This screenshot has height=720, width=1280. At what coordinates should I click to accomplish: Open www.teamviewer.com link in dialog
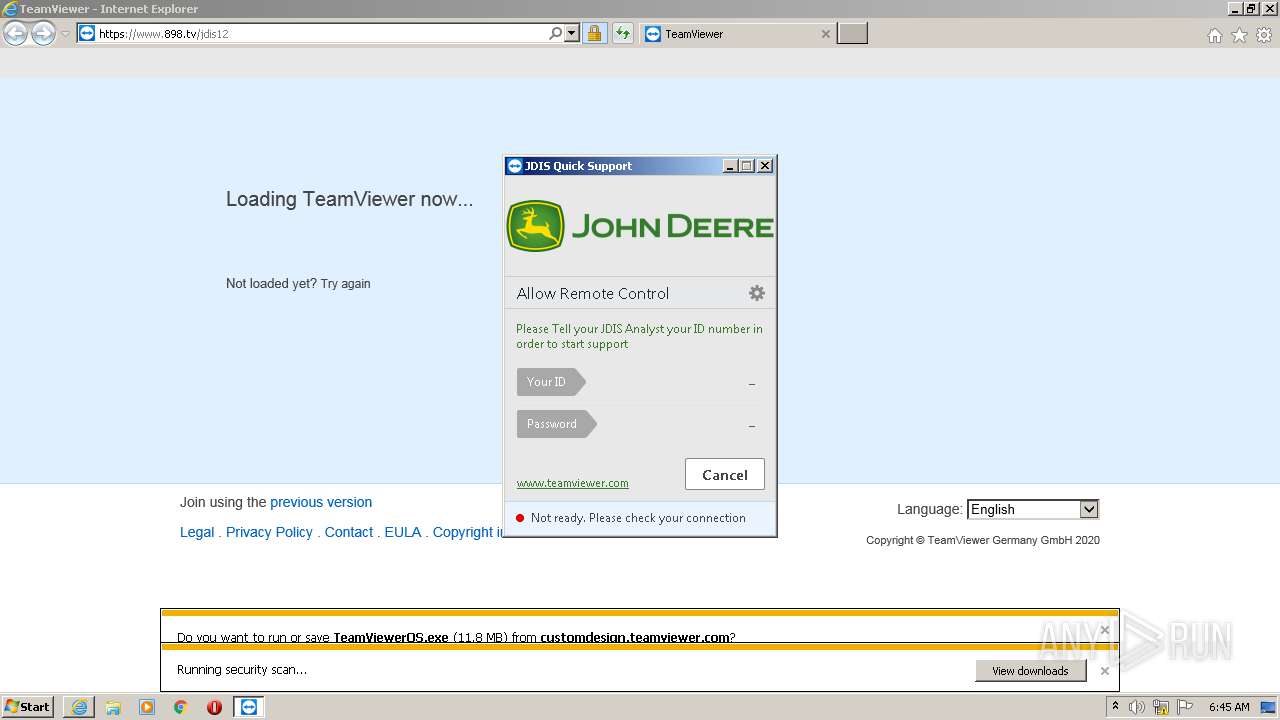pyautogui.click(x=573, y=483)
